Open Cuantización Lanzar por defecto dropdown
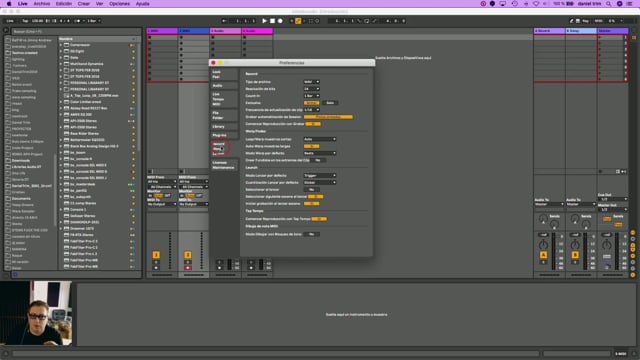The image size is (640, 360). (320, 182)
